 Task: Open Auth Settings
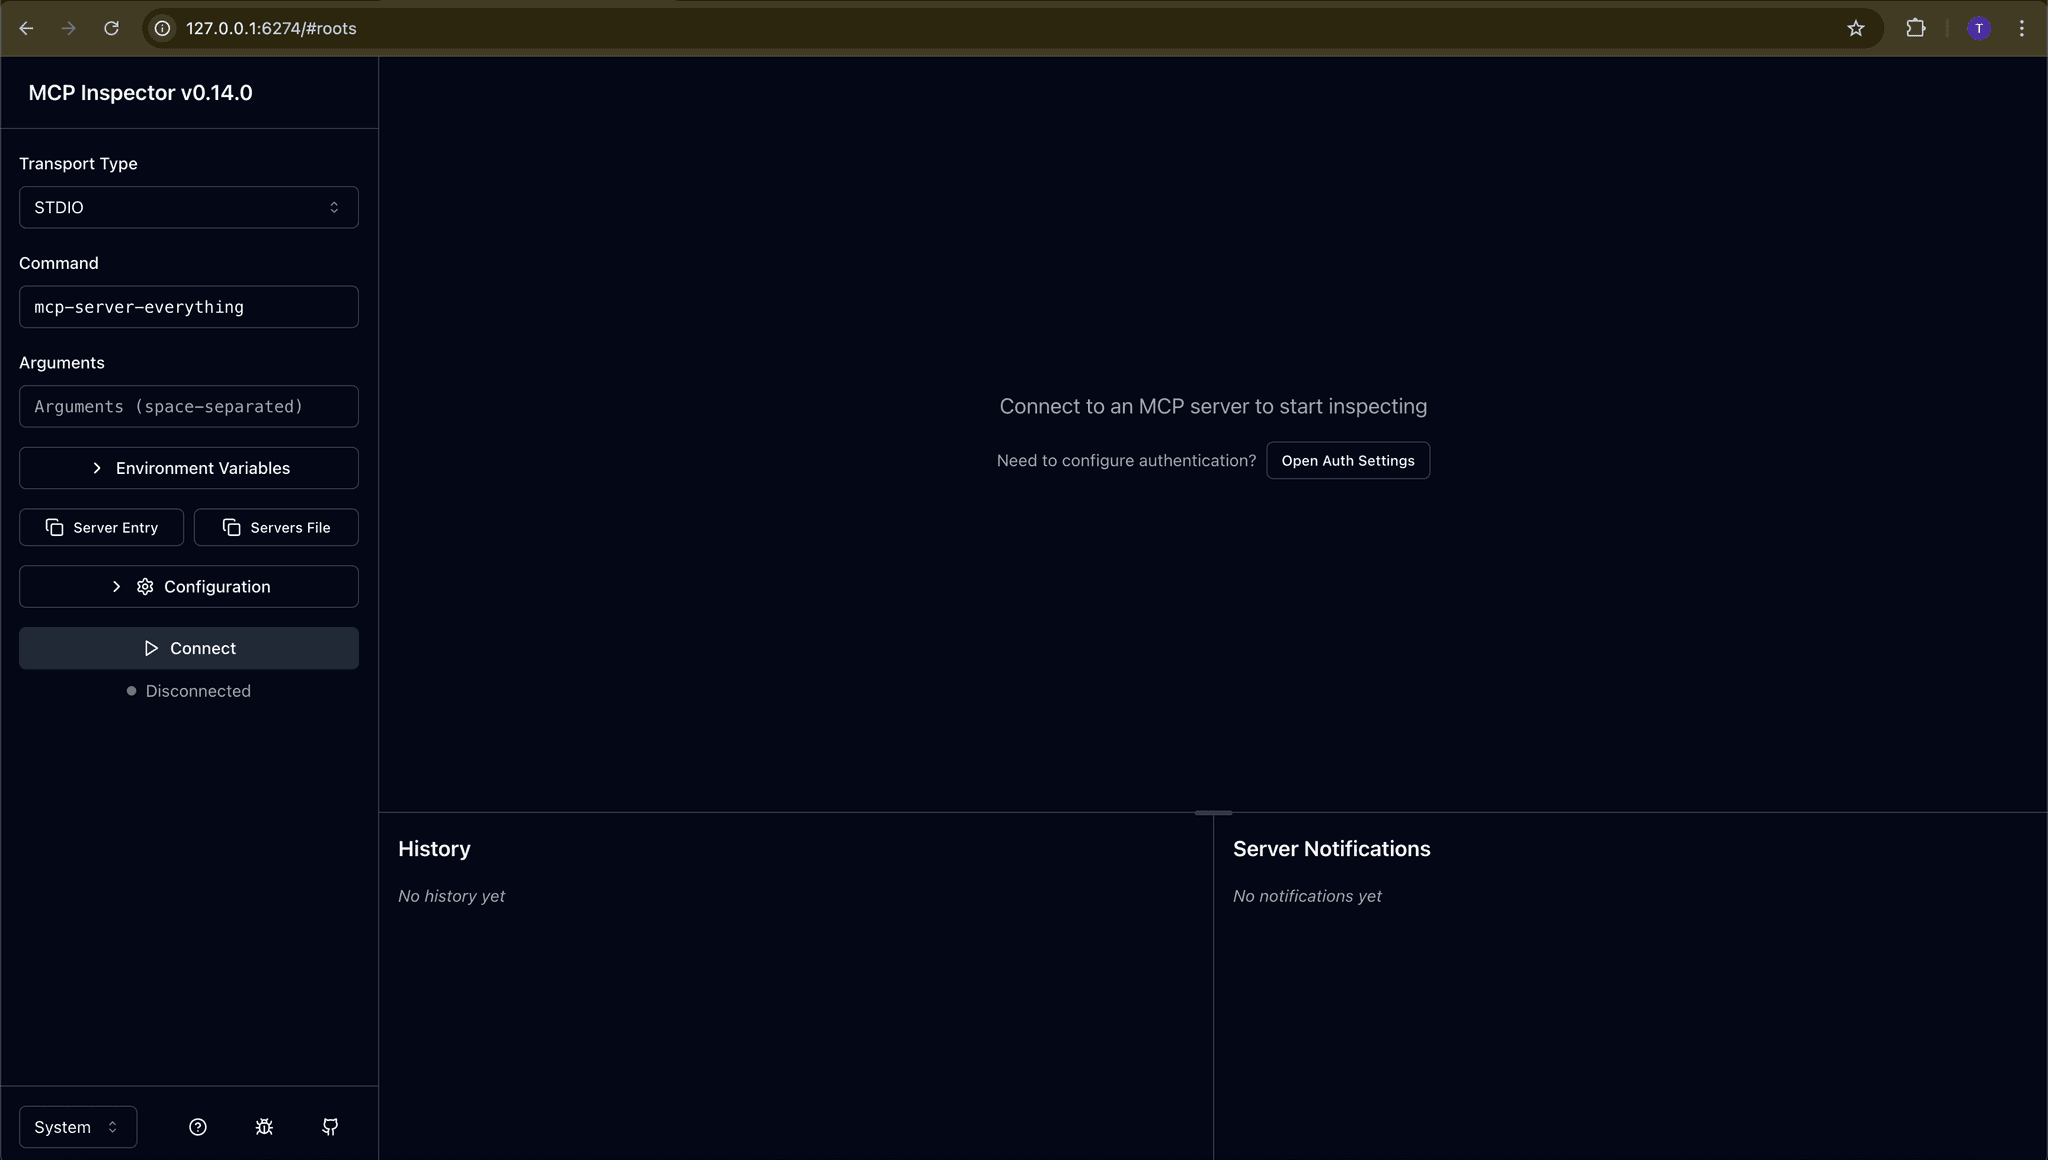point(1348,460)
